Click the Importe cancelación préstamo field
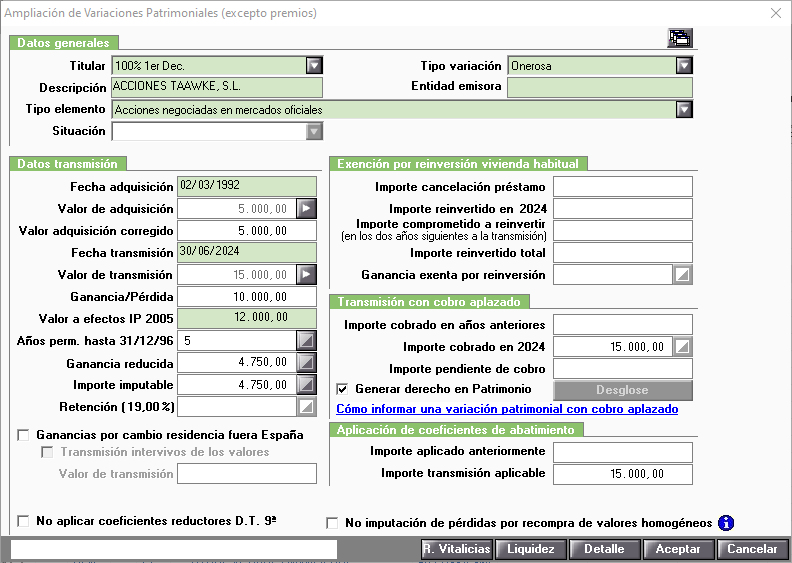 point(623,187)
